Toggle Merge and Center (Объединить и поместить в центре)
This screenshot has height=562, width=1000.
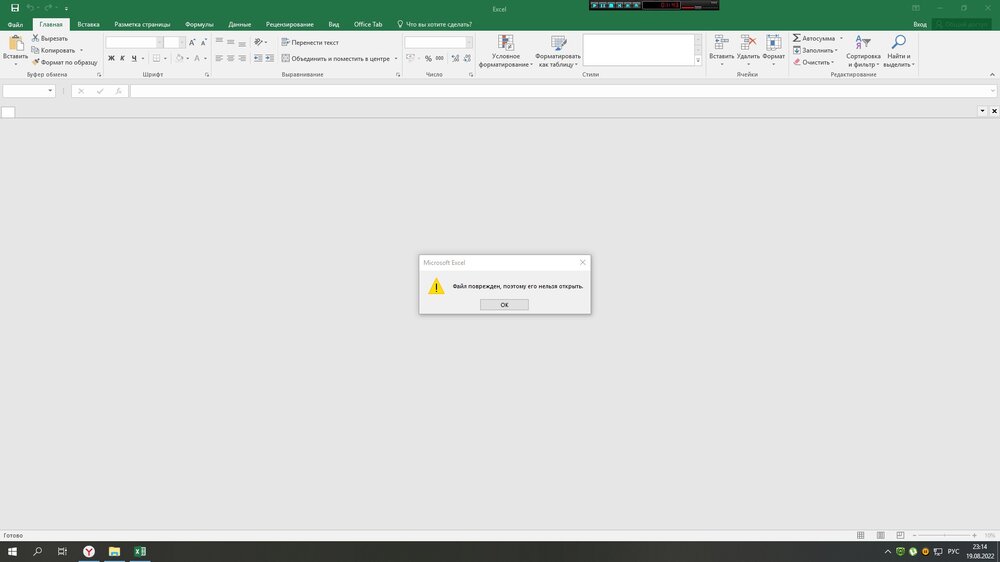coord(335,58)
